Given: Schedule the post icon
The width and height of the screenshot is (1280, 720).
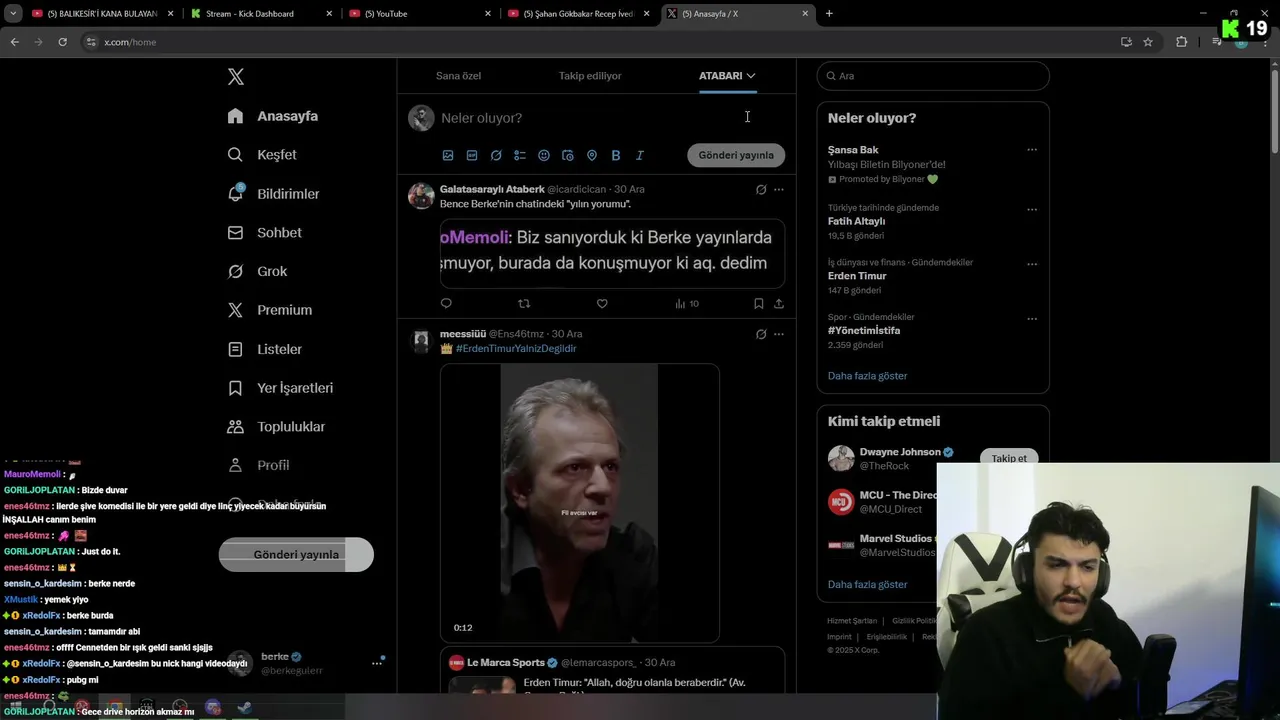Looking at the screenshot, I should click(568, 155).
